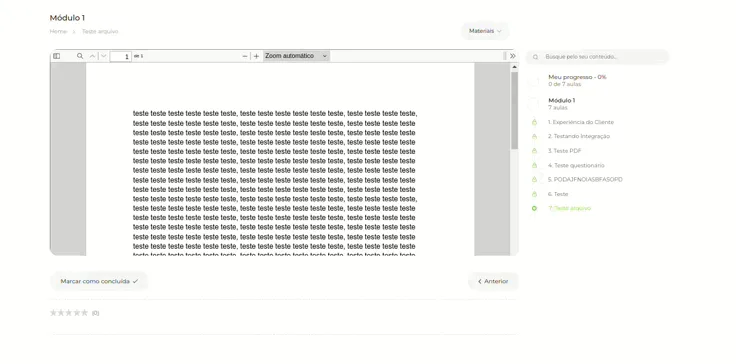This screenshot has height=364, width=736.
Task: Zoom in with the plus icon
Action: [256, 56]
